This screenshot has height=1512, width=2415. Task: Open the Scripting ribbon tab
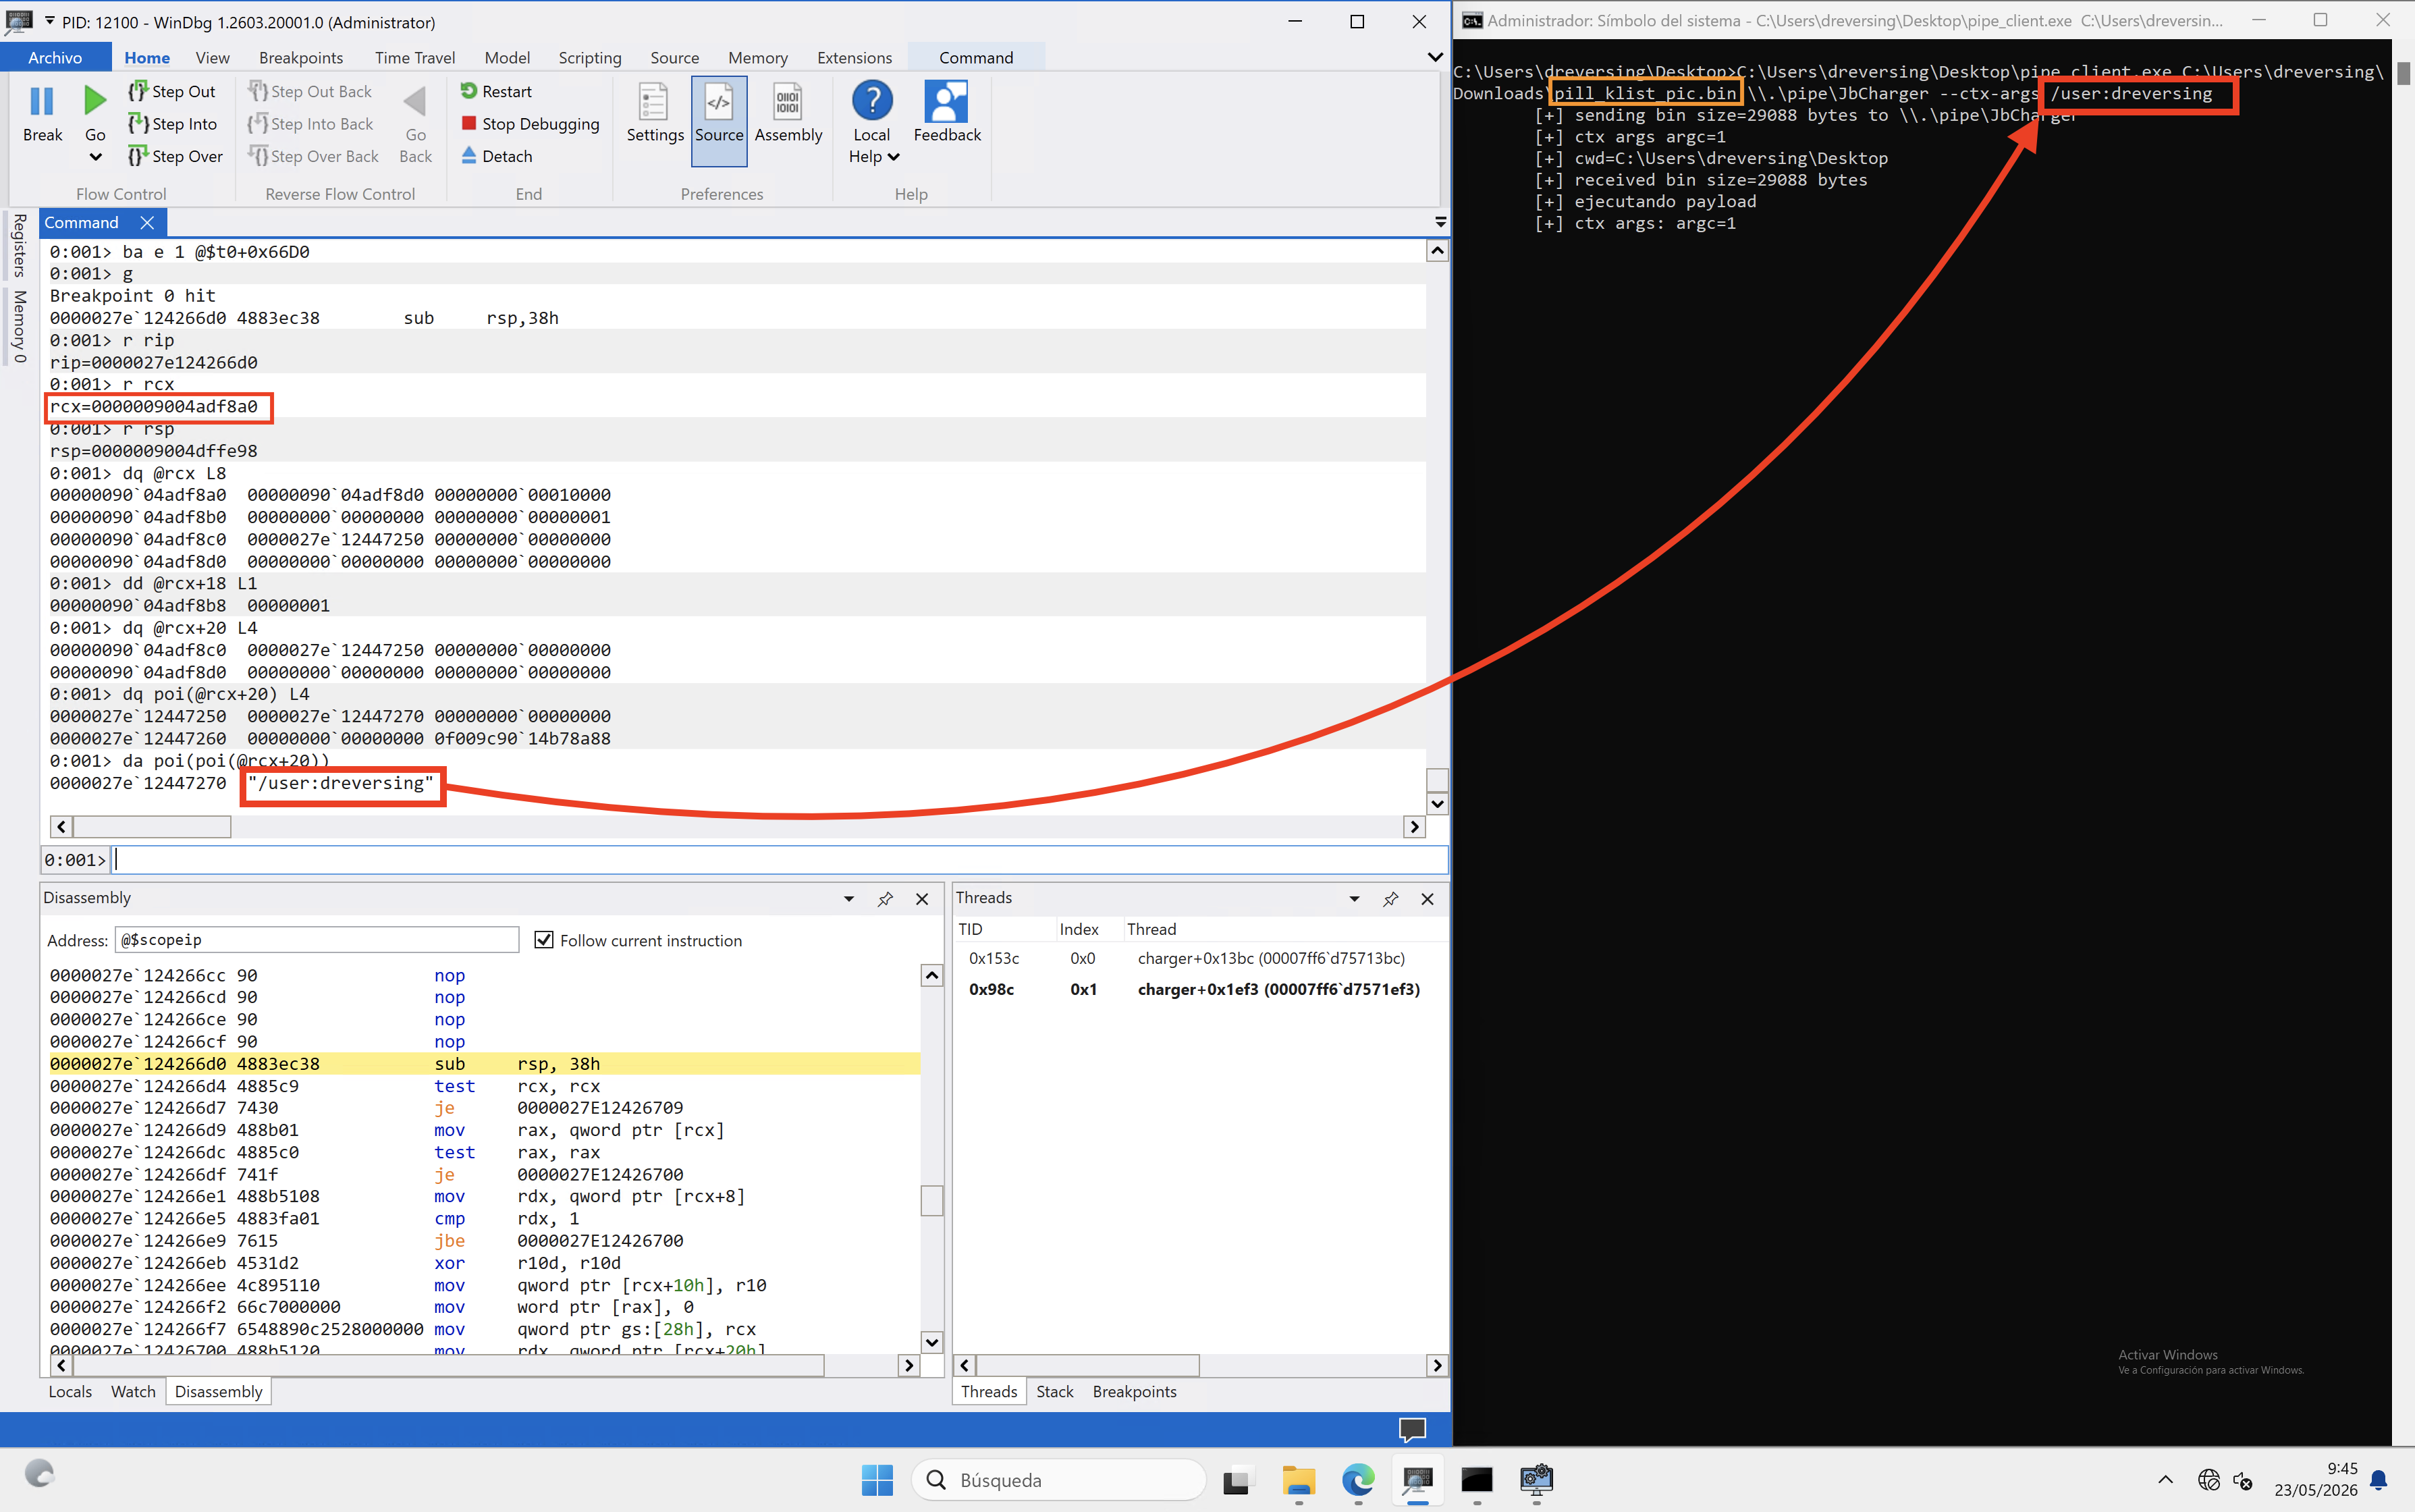point(590,57)
